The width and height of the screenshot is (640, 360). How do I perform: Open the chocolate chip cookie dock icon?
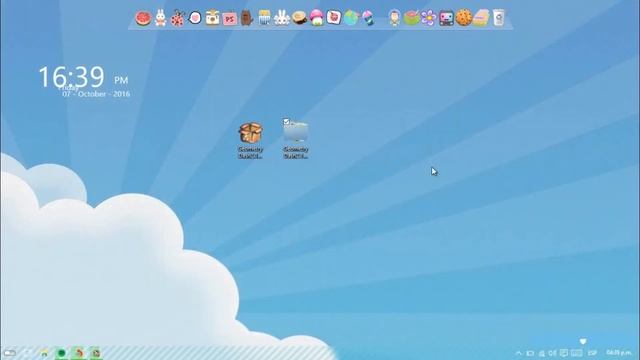point(464,18)
